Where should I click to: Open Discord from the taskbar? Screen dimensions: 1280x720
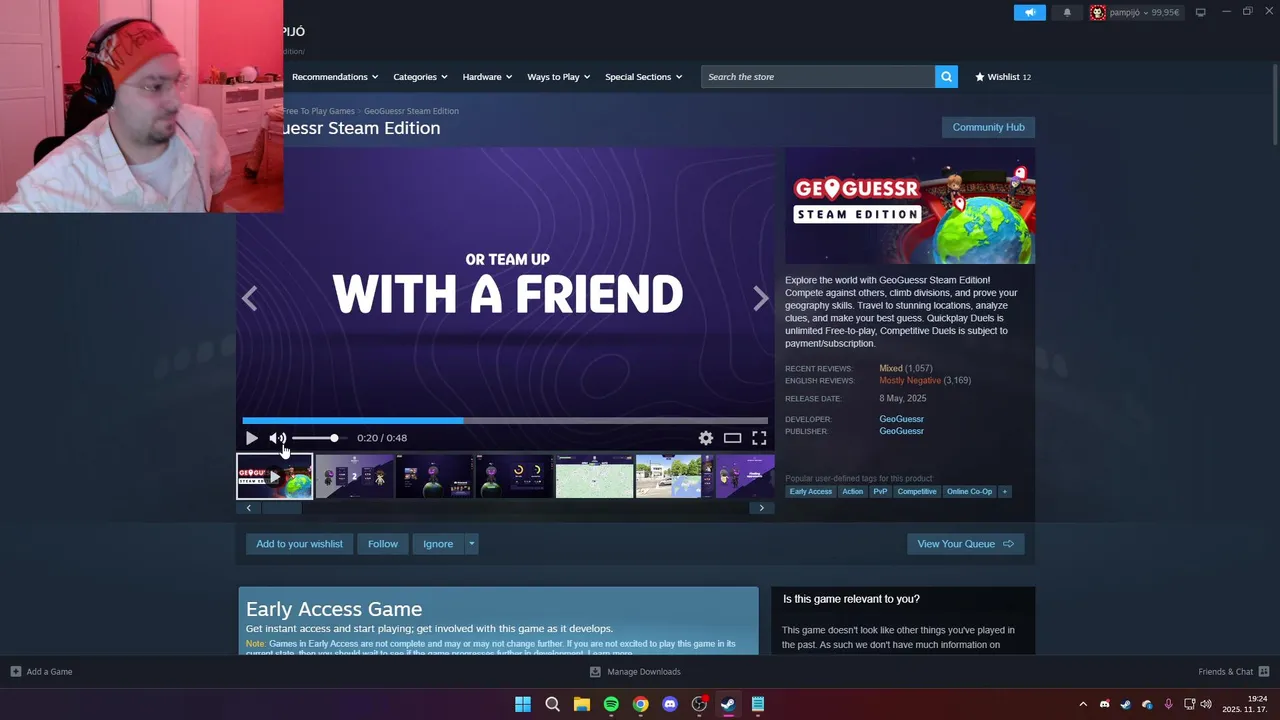coord(670,704)
